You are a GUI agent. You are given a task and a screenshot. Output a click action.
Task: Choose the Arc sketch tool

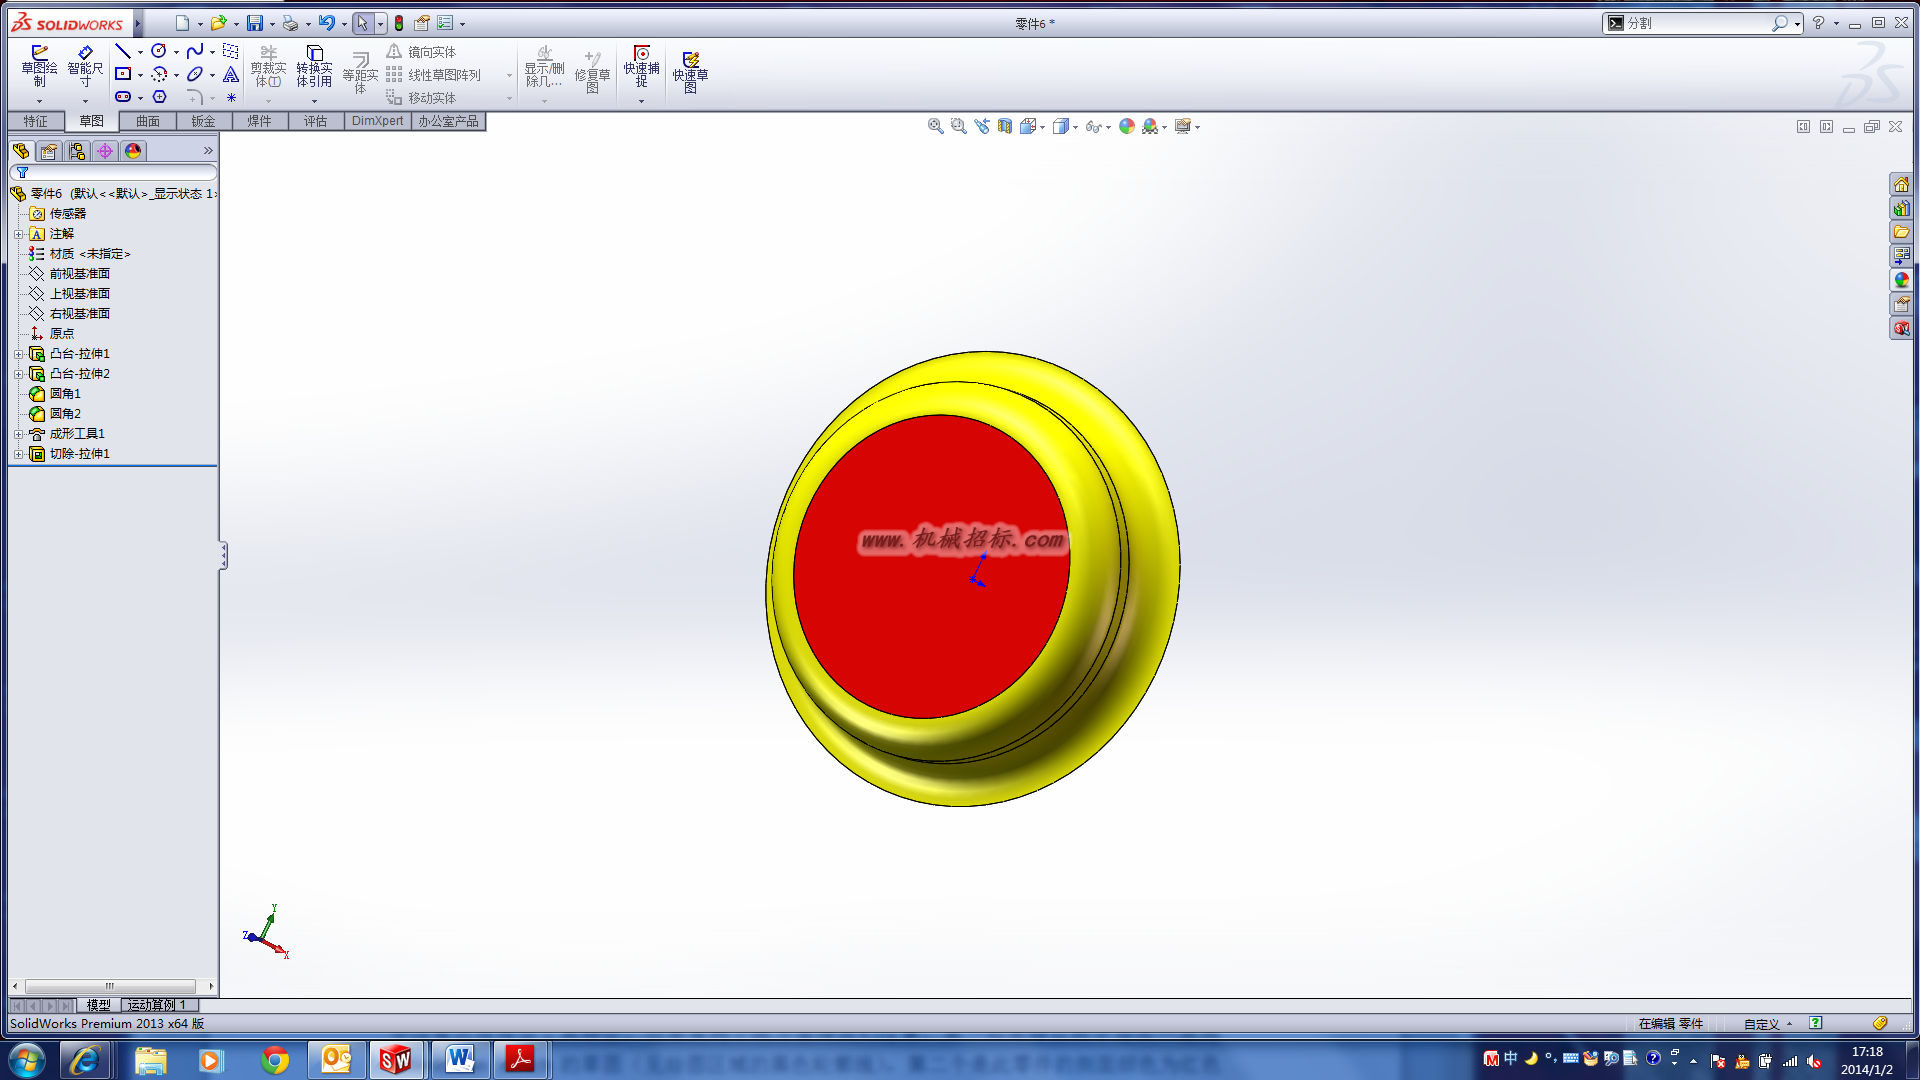click(159, 74)
